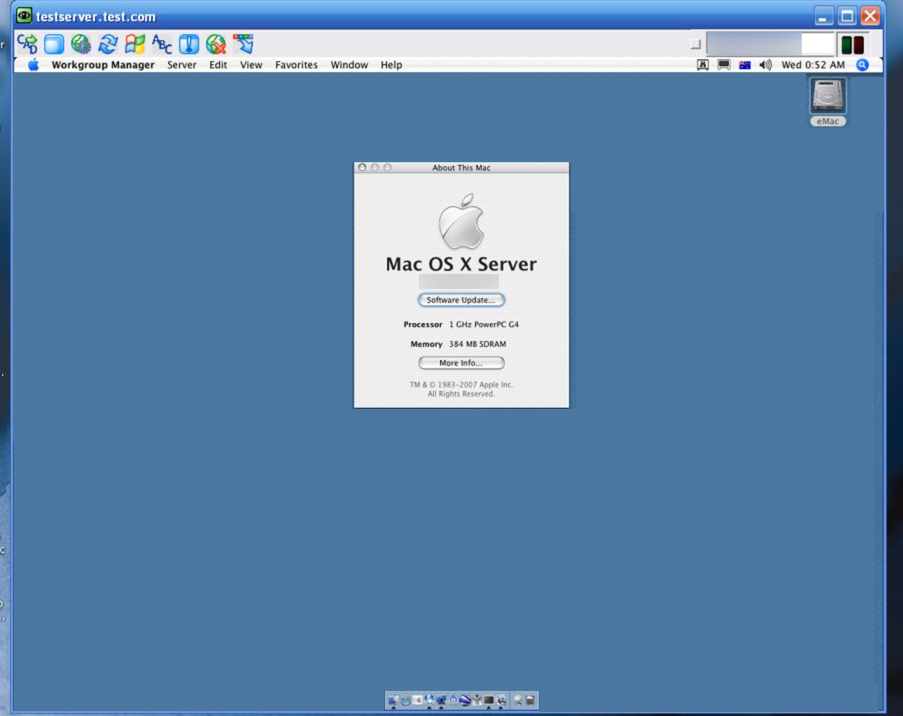Open Finder from the Dock
The image size is (903, 716).
pyautogui.click(x=393, y=700)
